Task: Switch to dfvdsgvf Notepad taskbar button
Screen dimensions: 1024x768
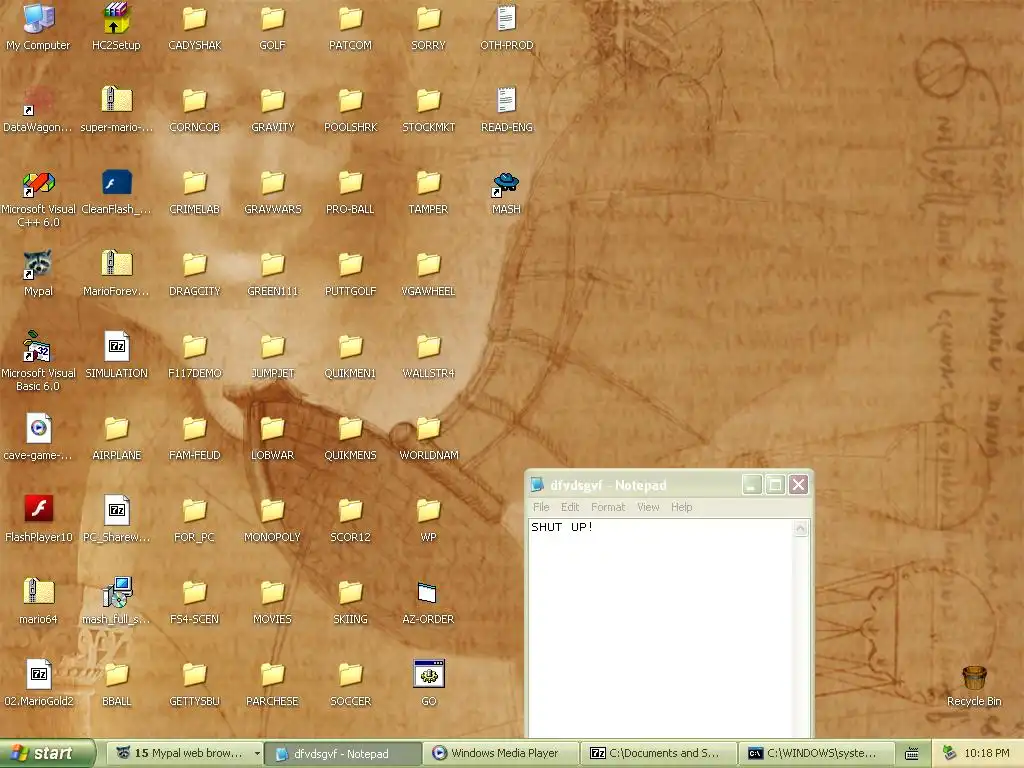Action: click(342, 754)
